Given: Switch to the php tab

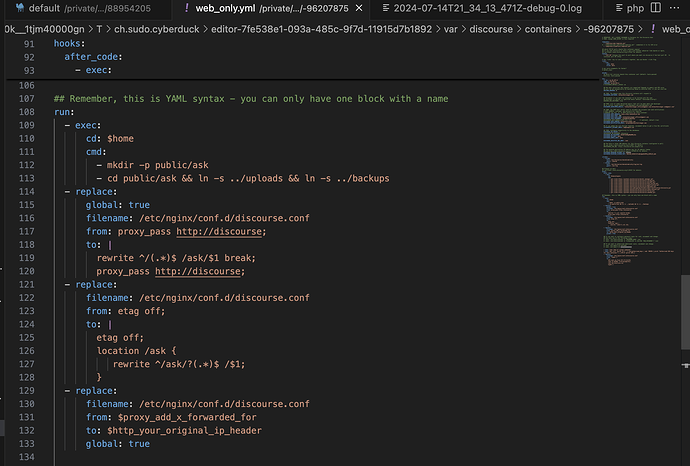Looking at the screenshot, I should click(x=630, y=8).
